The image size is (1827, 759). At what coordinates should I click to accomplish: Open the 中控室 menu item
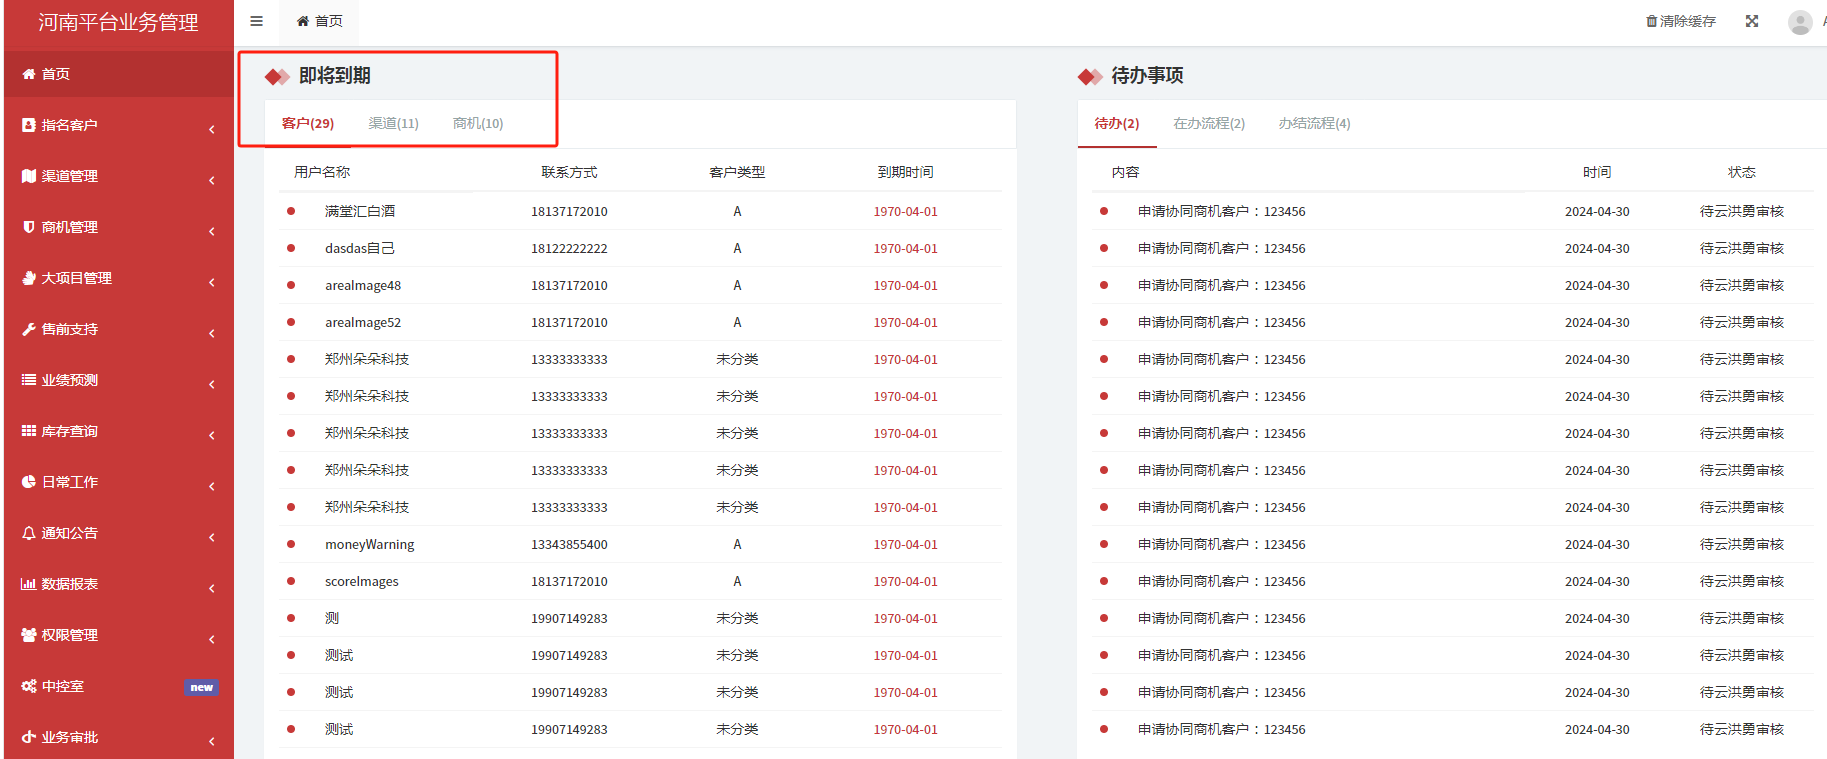click(x=63, y=686)
